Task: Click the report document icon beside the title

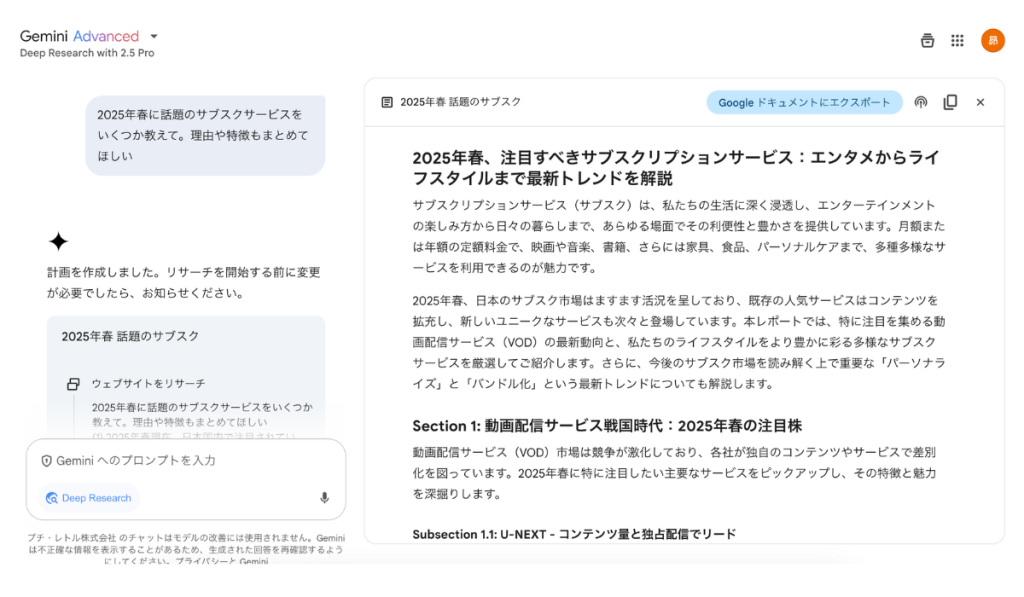Action: pos(387,103)
